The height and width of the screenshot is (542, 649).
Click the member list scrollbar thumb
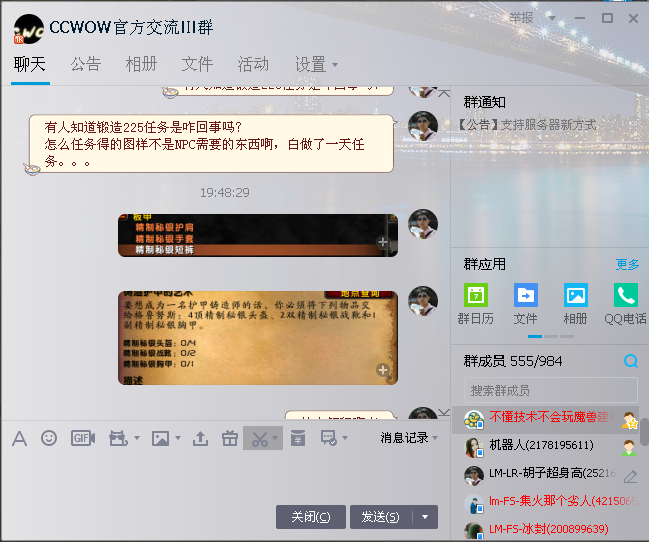pyautogui.click(x=644, y=431)
